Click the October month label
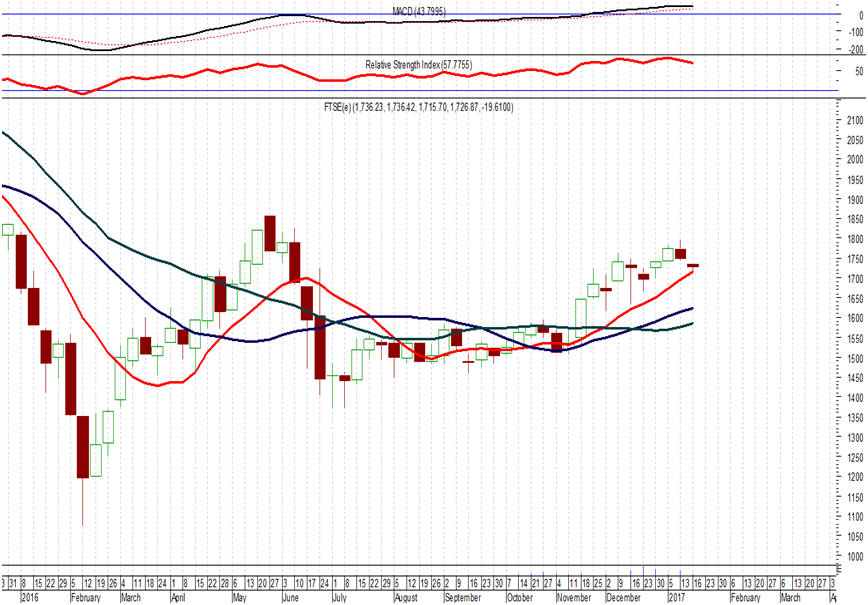 tap(520, 598)
